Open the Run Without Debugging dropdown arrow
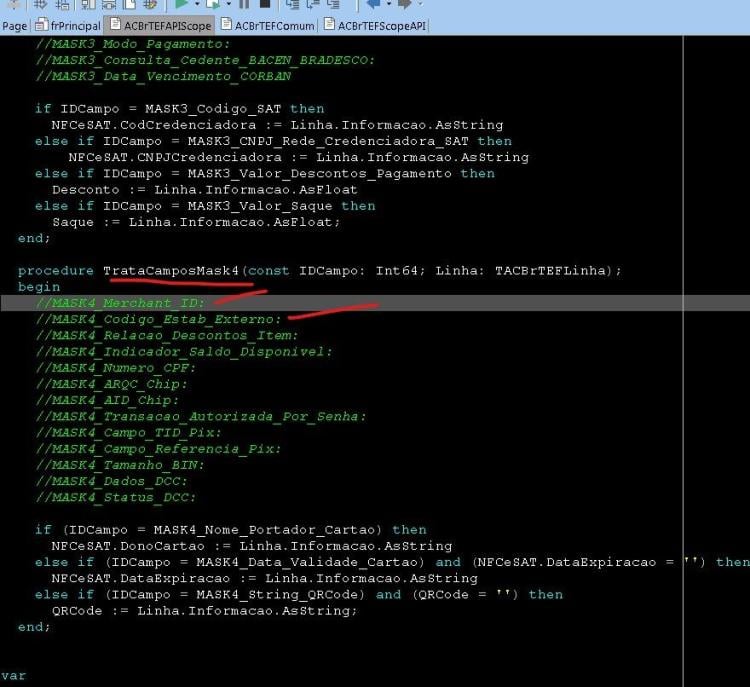This screenshot has width=750, height=687. pyautogui.click(x=228, y=4)
